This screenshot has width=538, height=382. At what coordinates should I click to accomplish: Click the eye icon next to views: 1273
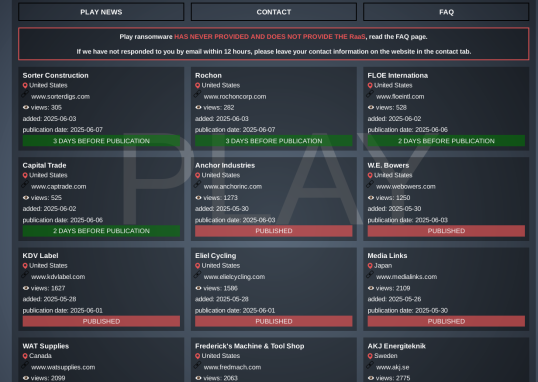tap(198, 198)
